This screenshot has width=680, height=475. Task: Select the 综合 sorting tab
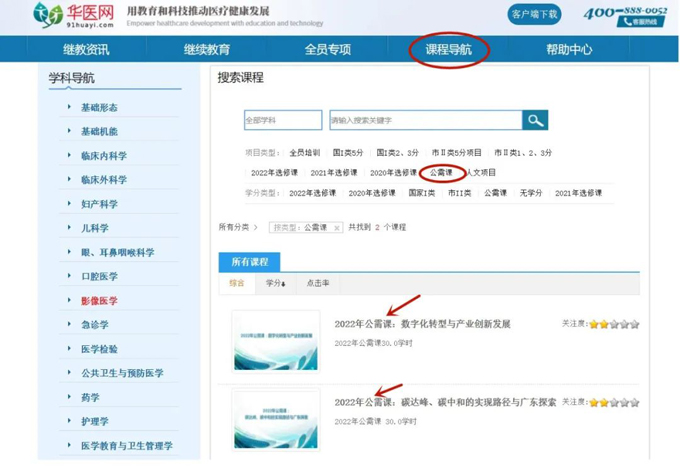(237, 283)
